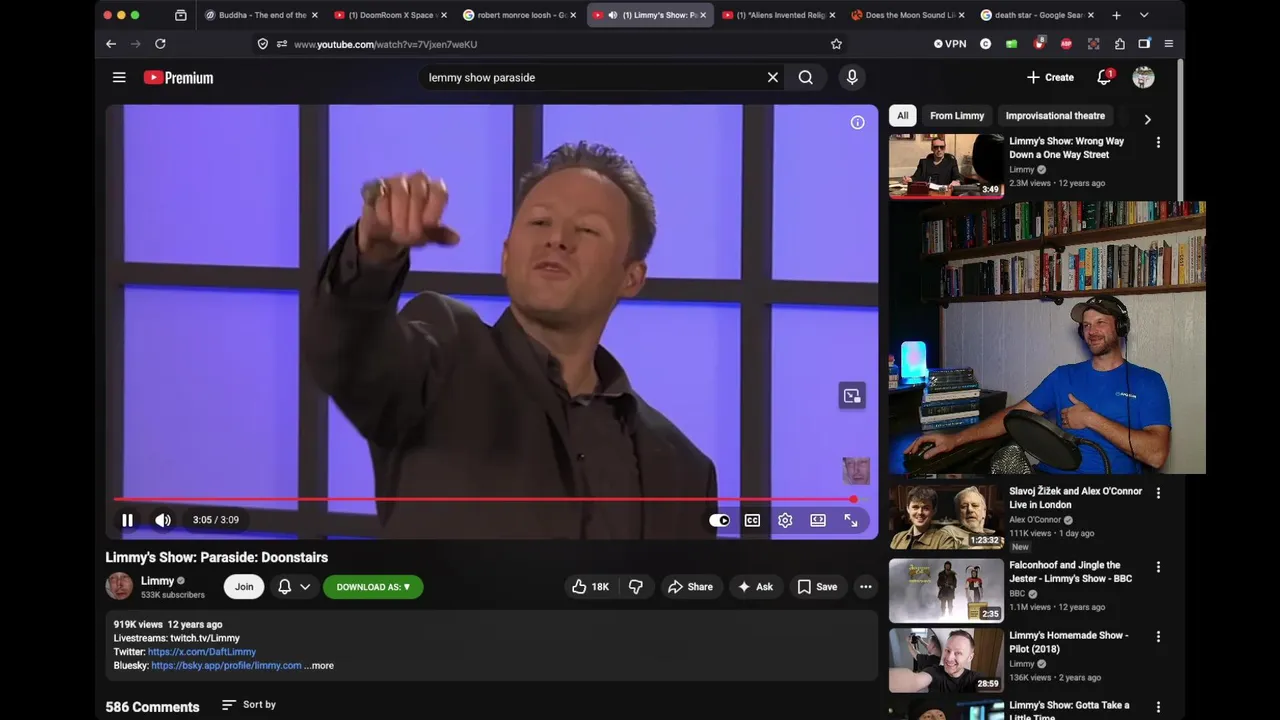Image resolution: width=1280 pixels, height=720 pixels.
Task: Go back with the browser arrow
Action: (111, 44)
